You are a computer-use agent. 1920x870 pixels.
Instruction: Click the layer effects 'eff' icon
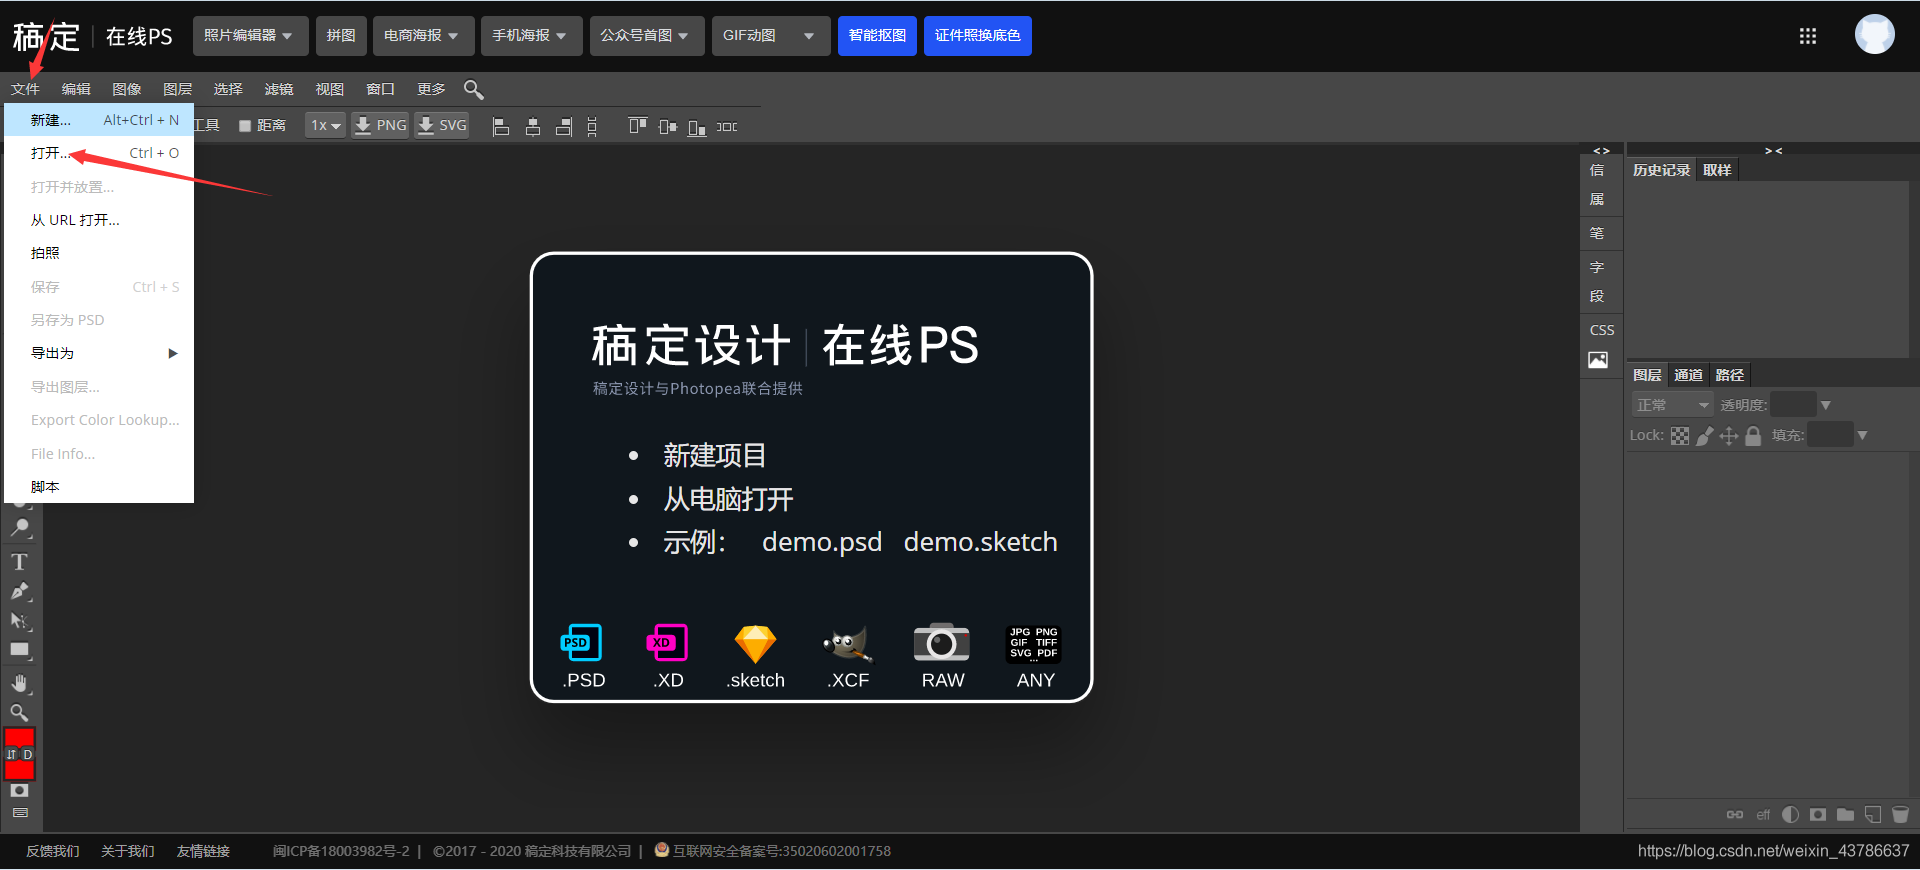coord(1763,815)
